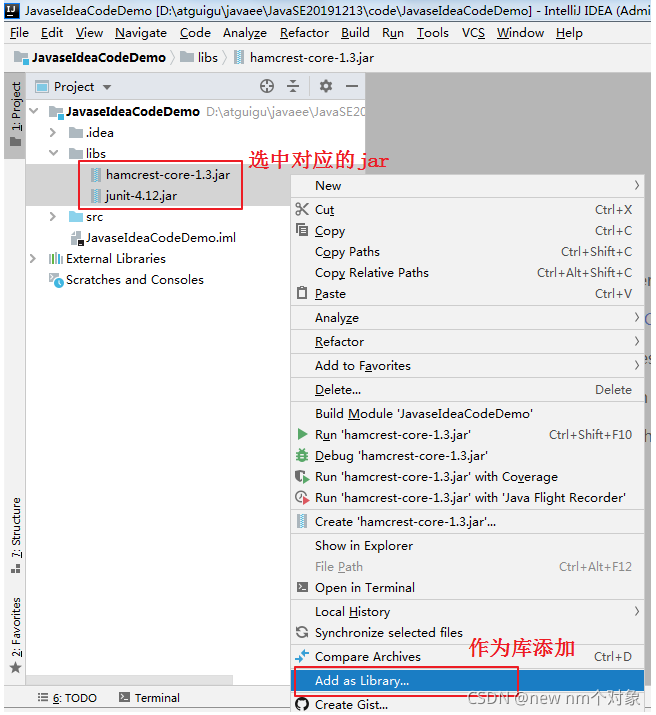Choose Show in Explorer

(x=467, y=545)
